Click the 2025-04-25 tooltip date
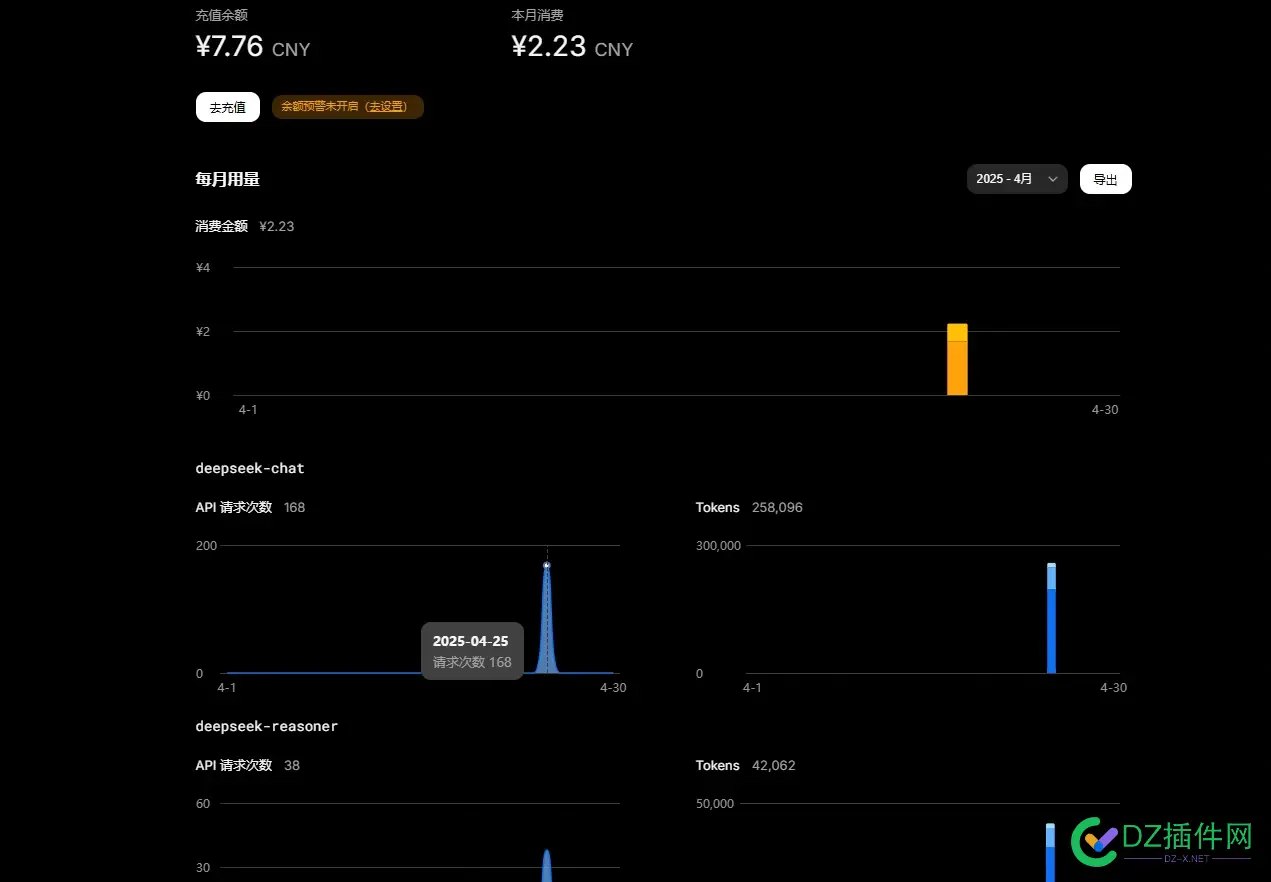The width and height of the screenshot is (1271, 882). coord(470,641)
